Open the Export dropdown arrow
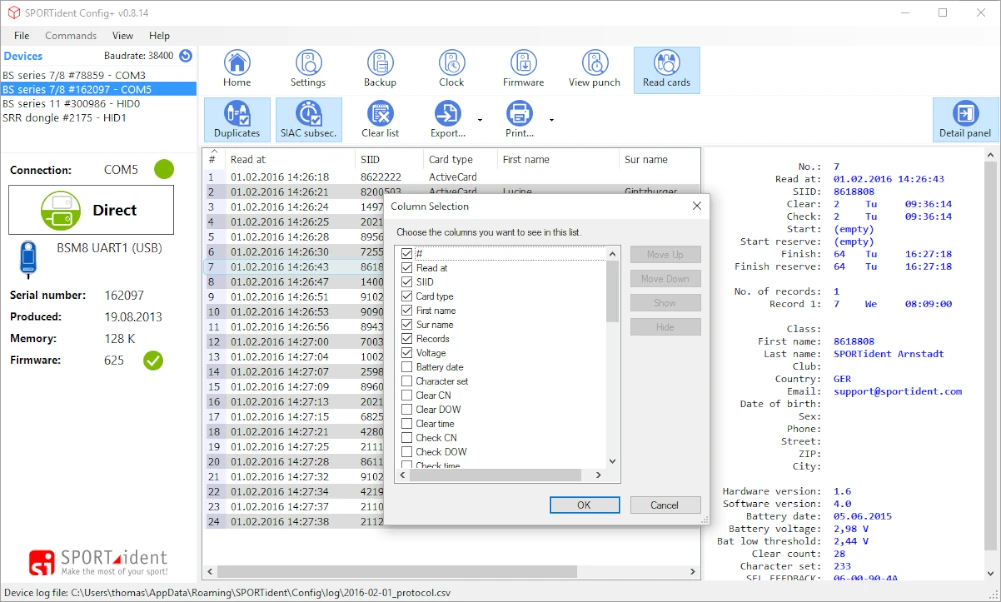This screenshot has height=602, width=1001. coord(480,119)
